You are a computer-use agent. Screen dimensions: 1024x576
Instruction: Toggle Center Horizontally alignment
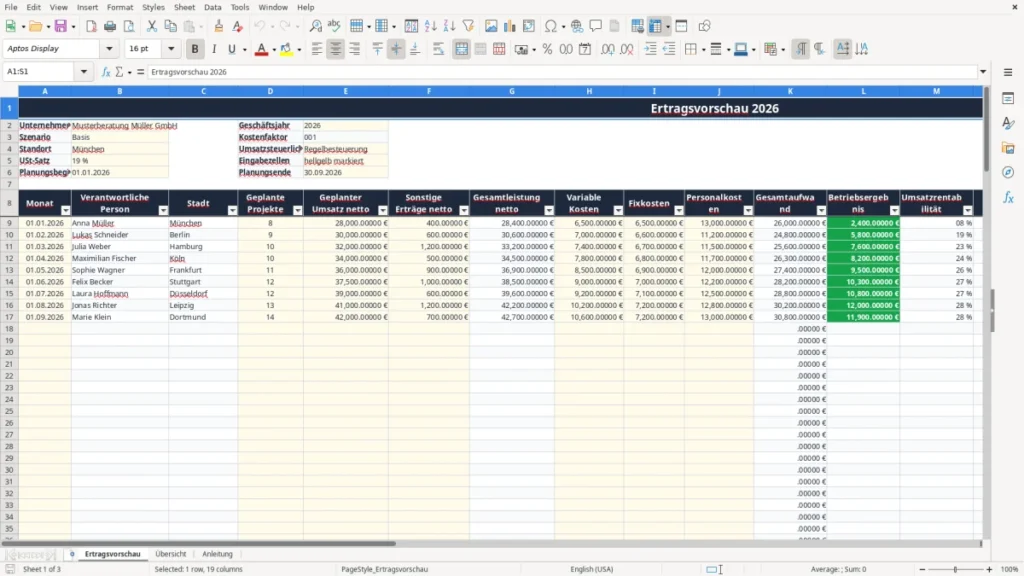point(336,49)
